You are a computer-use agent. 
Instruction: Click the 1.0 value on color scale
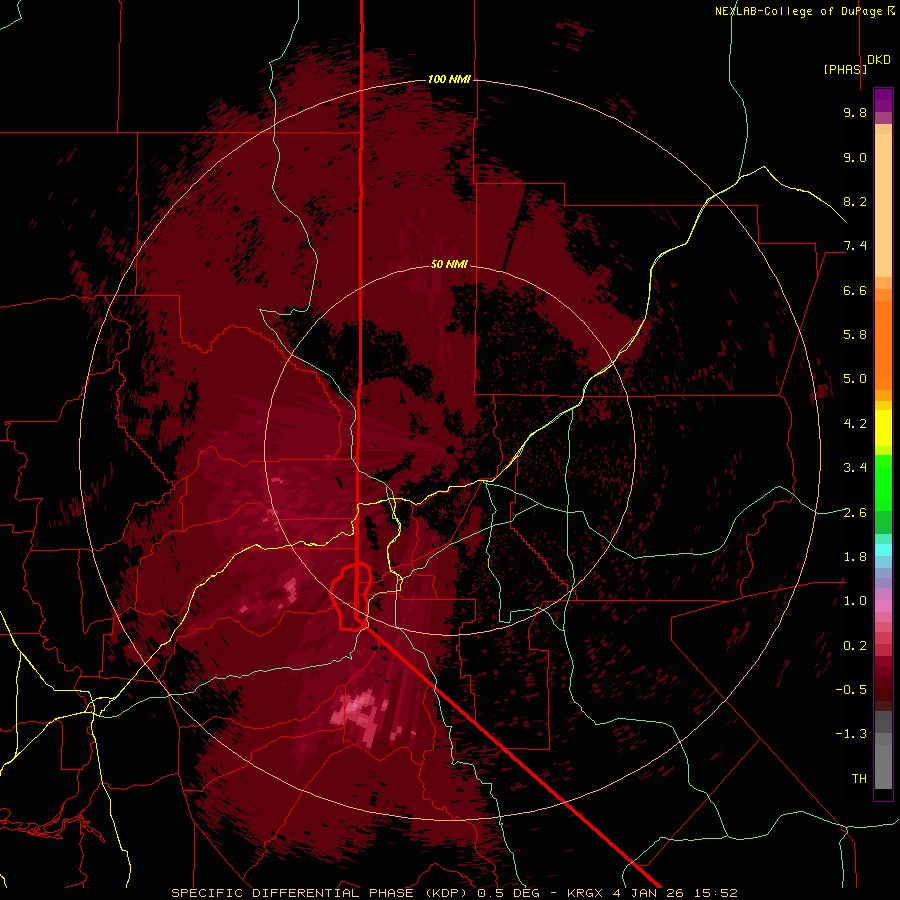[x=855, y=601]
